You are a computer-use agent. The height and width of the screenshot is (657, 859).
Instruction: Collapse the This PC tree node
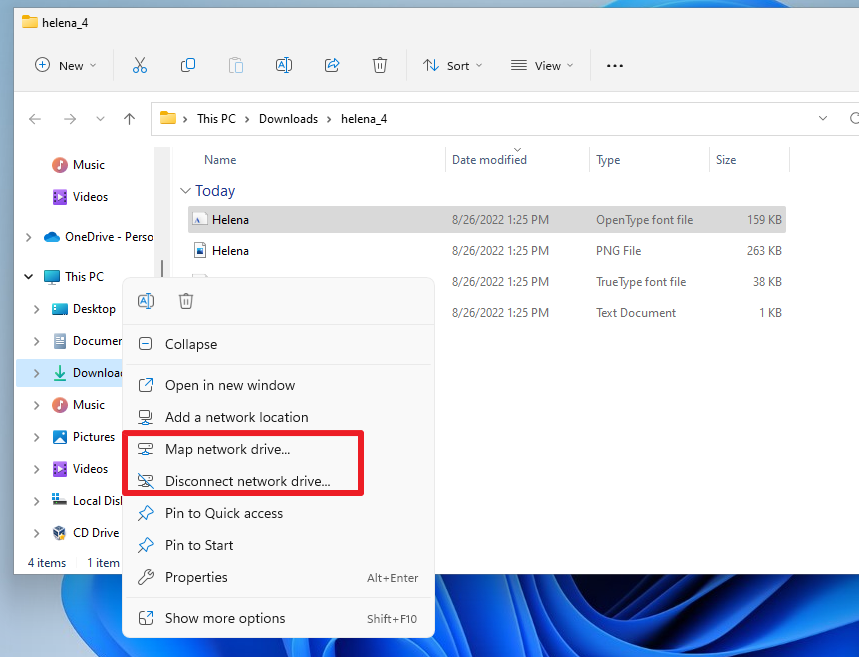point(28,276)
